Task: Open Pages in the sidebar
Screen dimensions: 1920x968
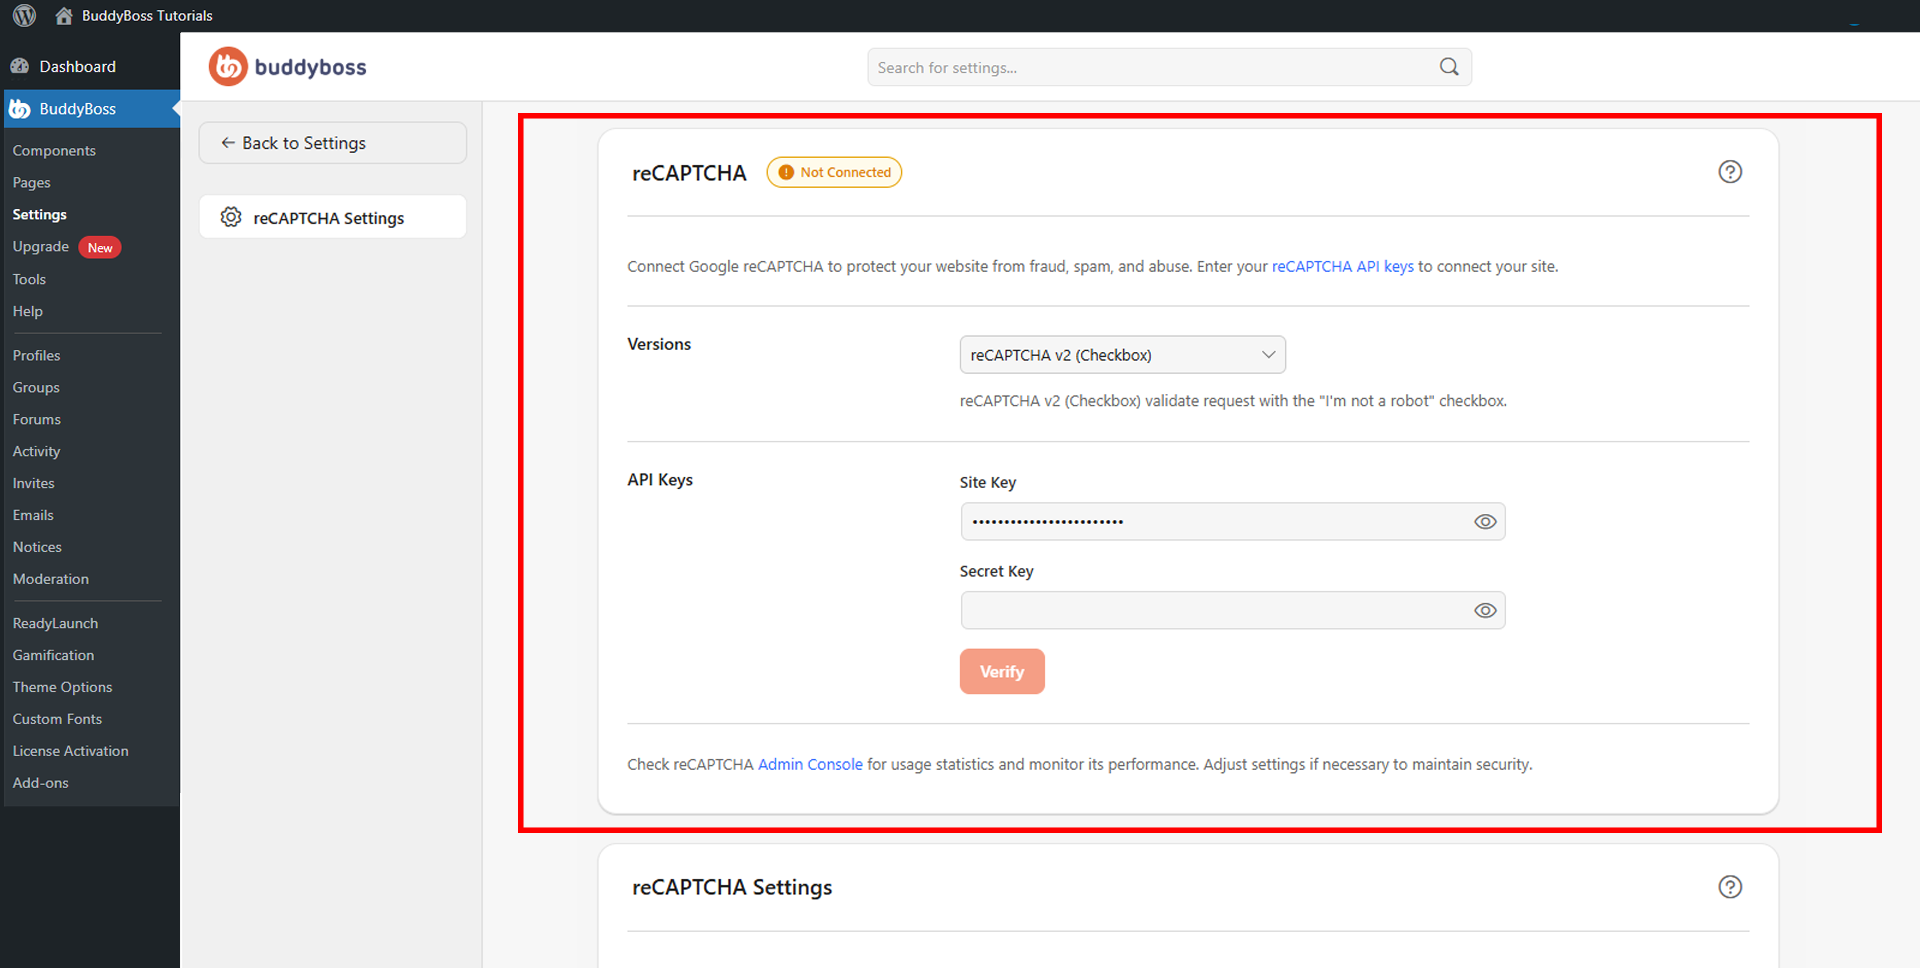Action: tap(31, 183)
